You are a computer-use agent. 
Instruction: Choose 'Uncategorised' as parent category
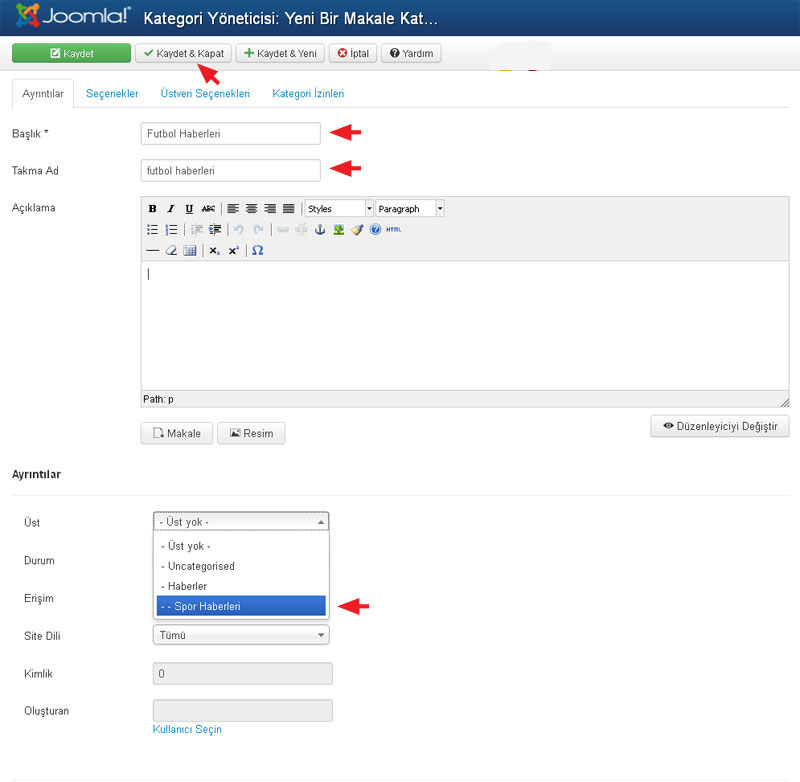coord(241,566)
